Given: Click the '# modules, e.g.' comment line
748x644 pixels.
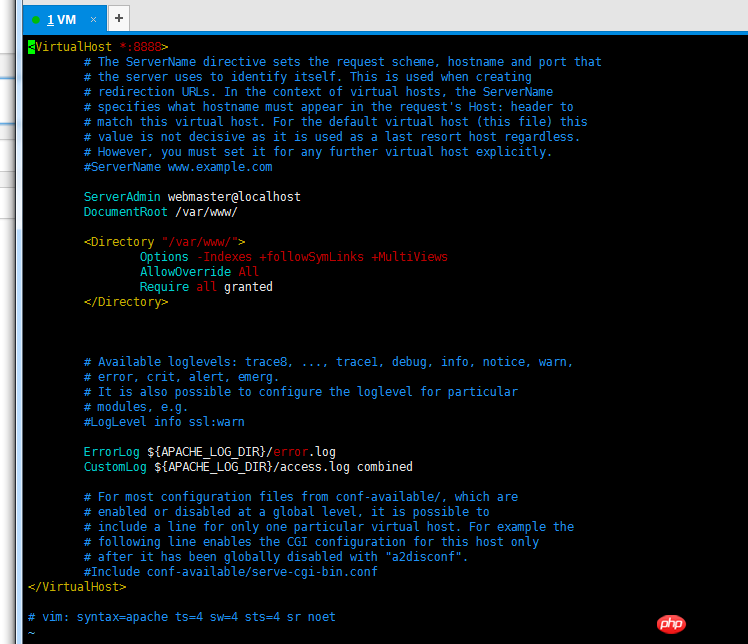Looking at the screenshot, I should (136, 407).
